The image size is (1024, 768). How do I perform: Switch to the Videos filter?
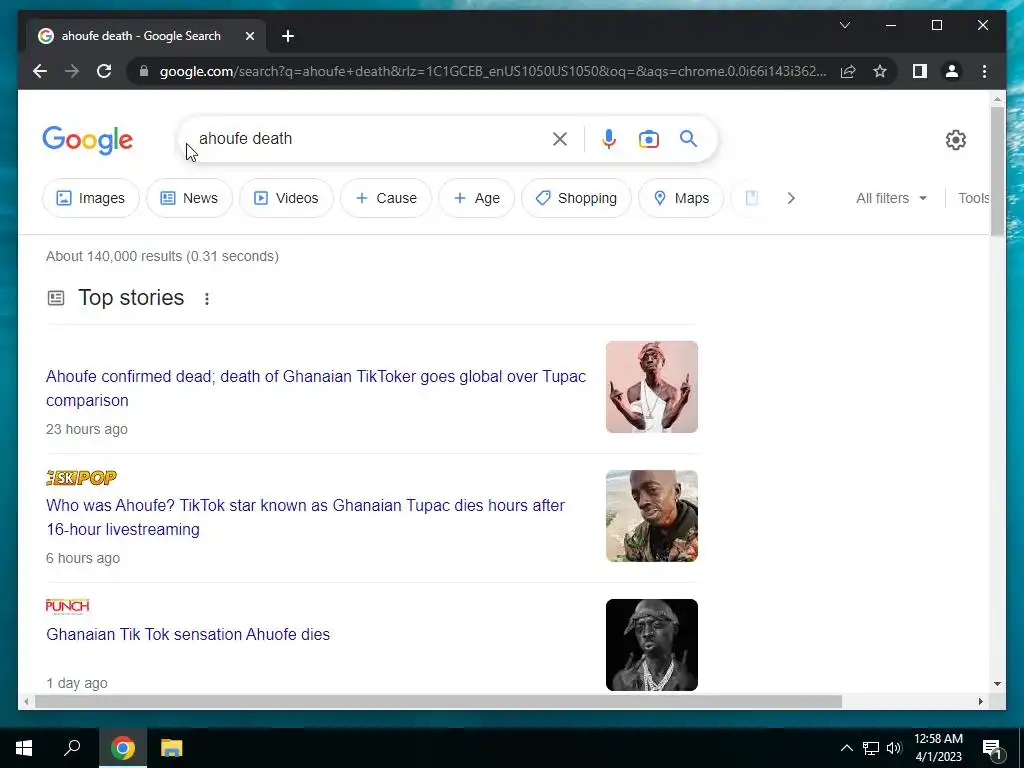[x=286, y=198]
